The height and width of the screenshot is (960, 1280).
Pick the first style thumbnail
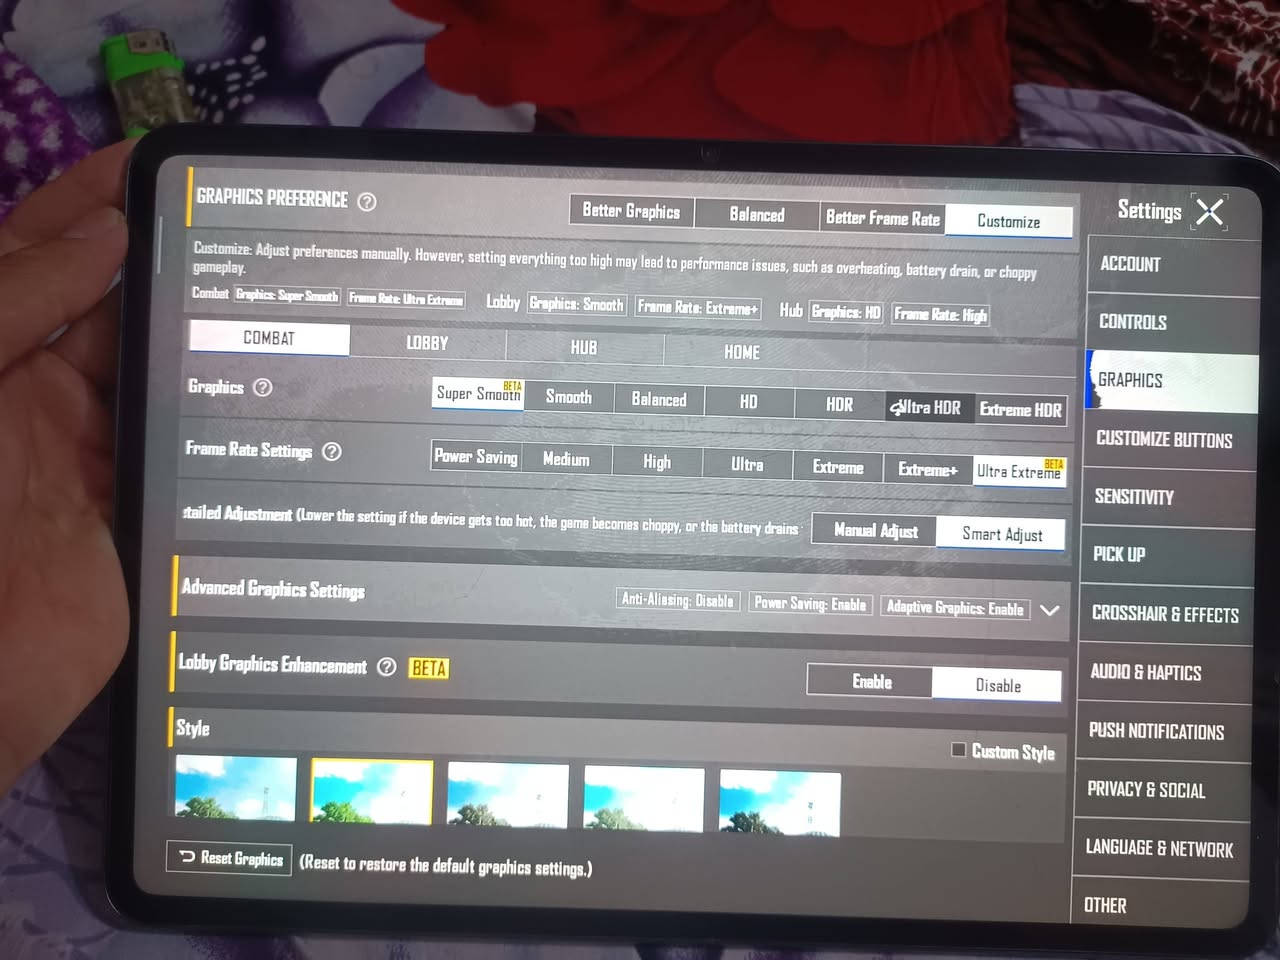236,788
